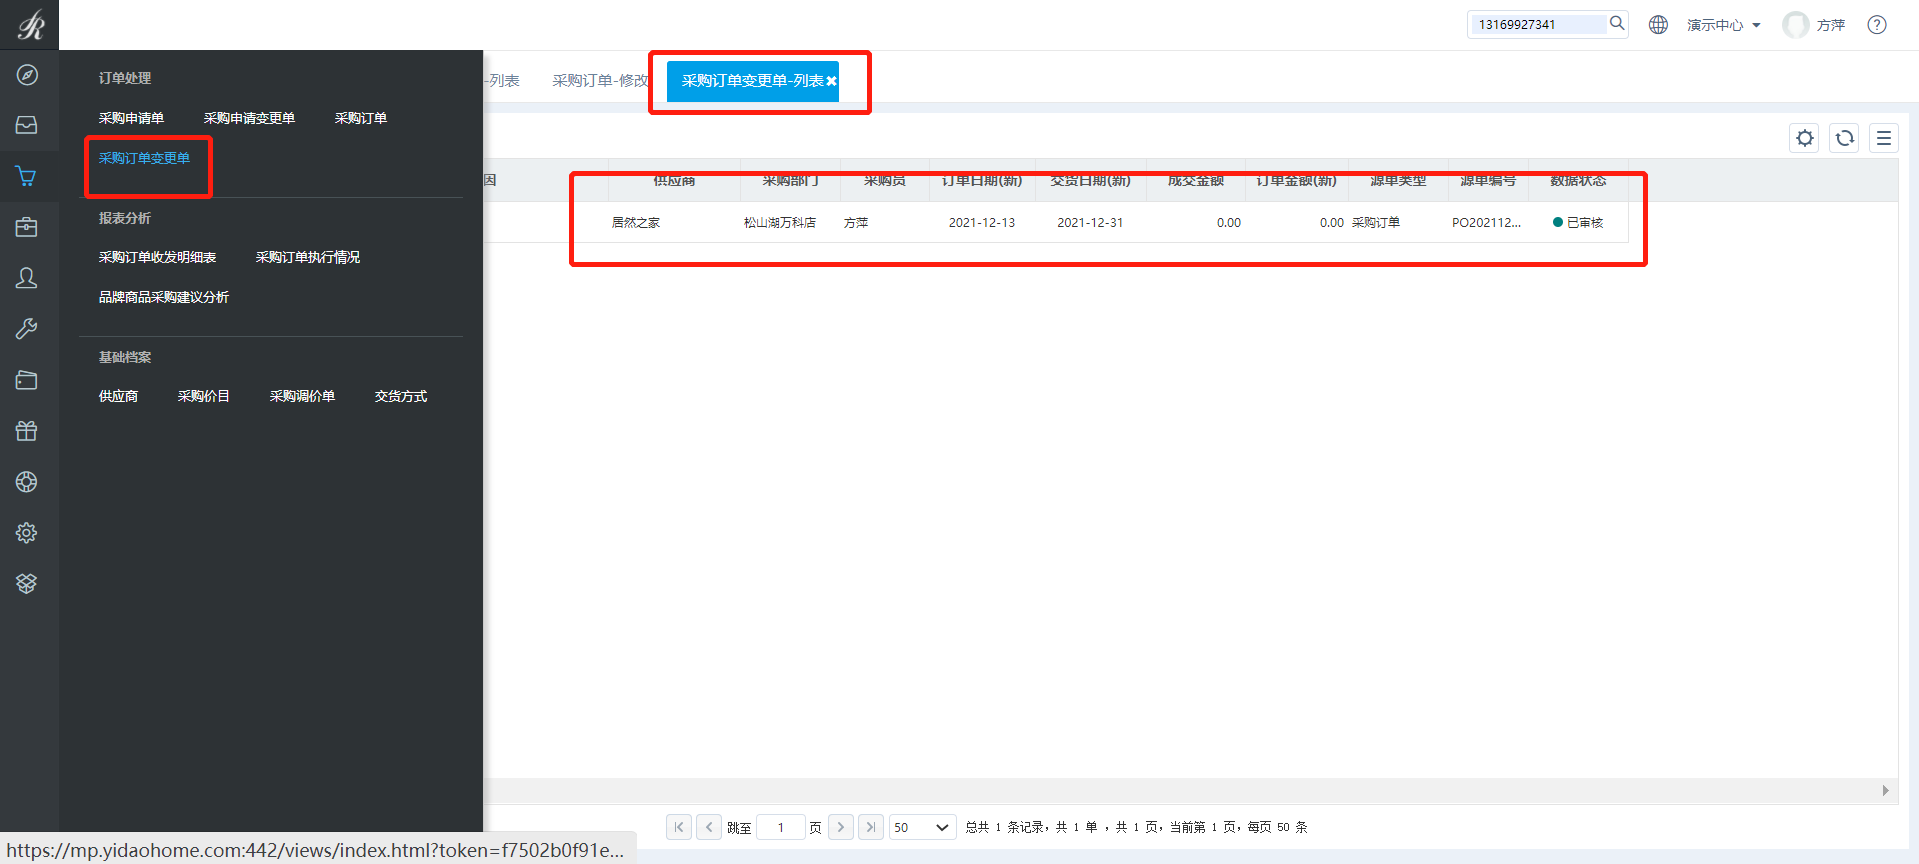
Task: Open the folder sidebar icon
Action: coord(27,380)
